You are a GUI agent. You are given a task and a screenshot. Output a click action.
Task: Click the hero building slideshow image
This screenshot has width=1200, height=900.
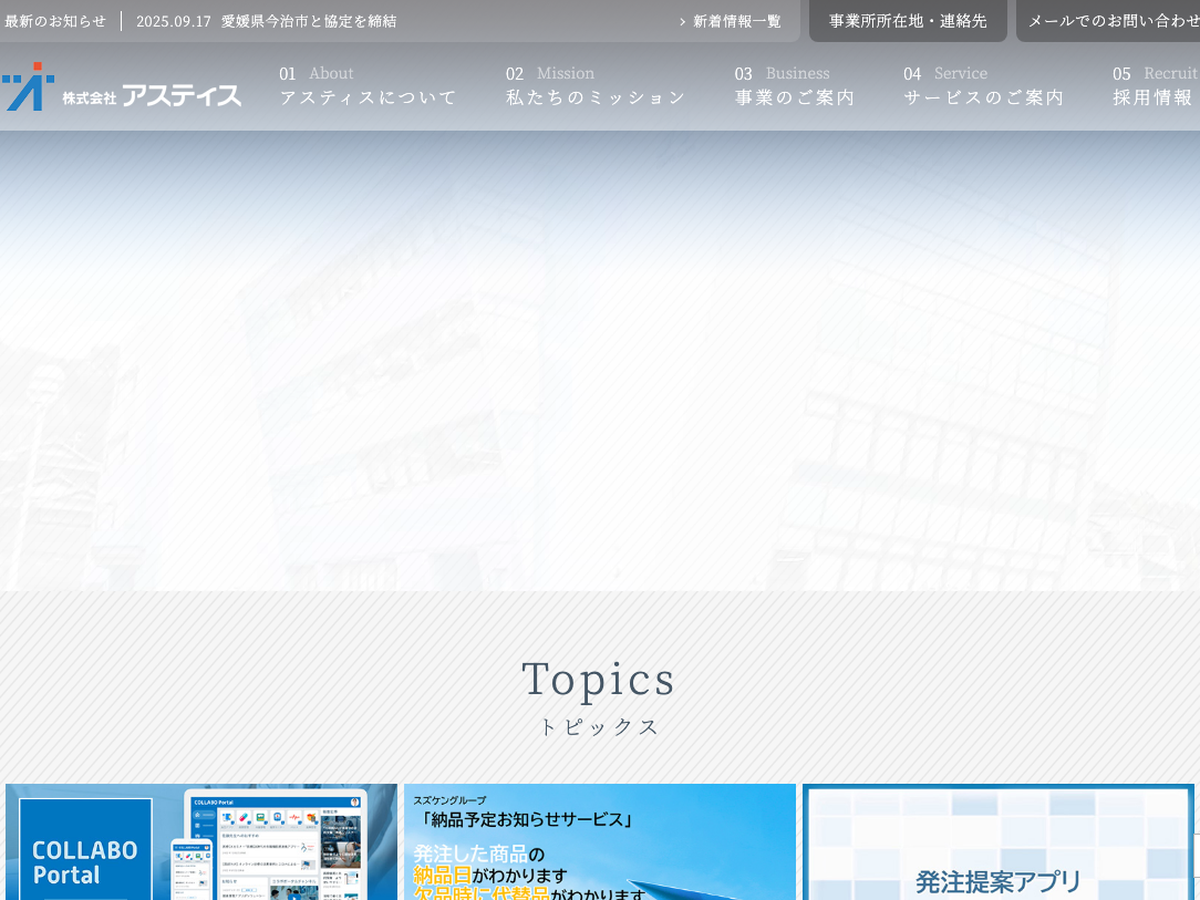(600, 360)
